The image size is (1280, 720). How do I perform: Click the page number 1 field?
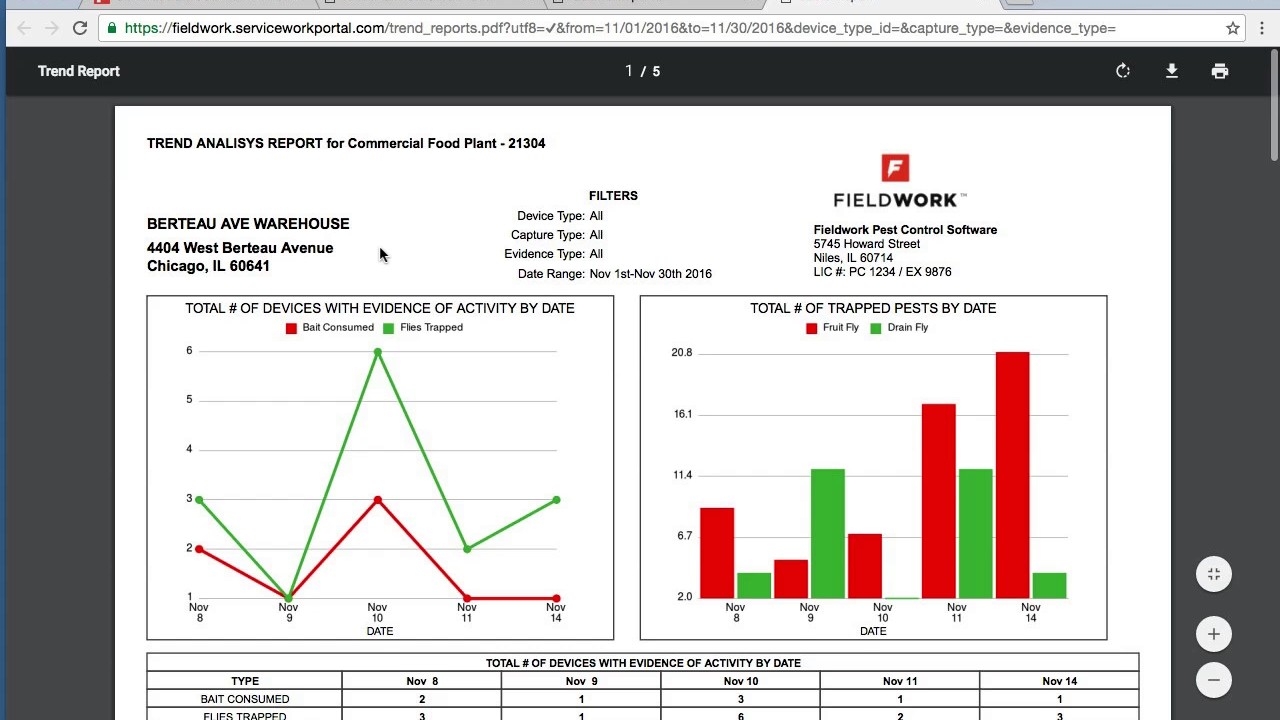tap(629, 71)
